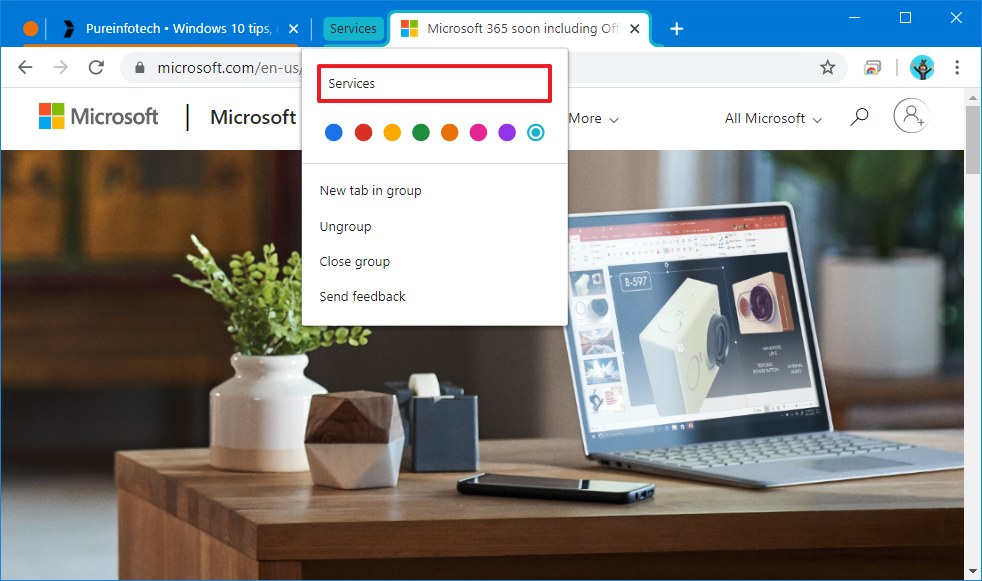Screen dimensions: 982x581
Task: Choose Close group from the menu
Action: tap(354, 261)
